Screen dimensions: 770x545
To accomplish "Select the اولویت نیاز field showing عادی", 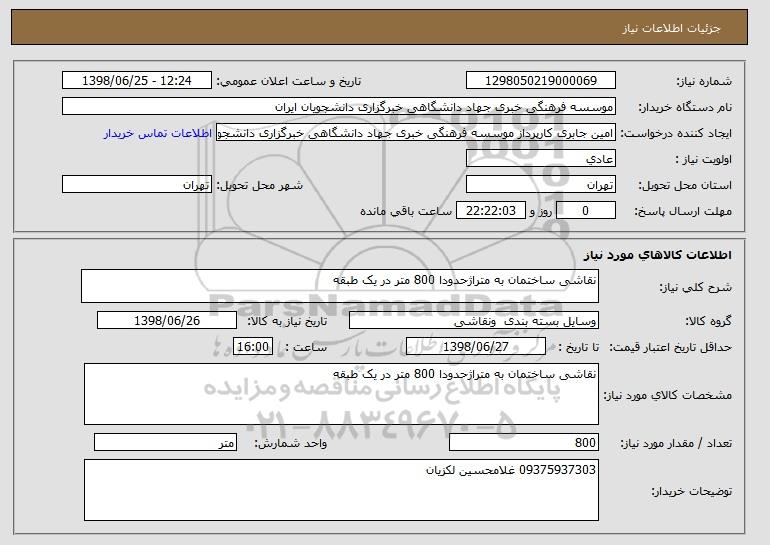I will coord(541,159).
